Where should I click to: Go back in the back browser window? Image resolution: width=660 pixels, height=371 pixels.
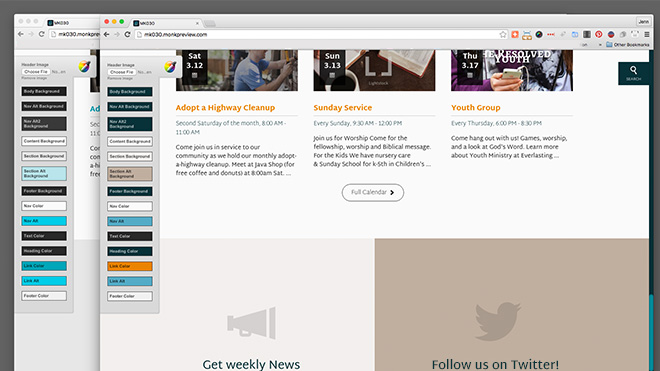pyautogui.click(x=21, y=34)
